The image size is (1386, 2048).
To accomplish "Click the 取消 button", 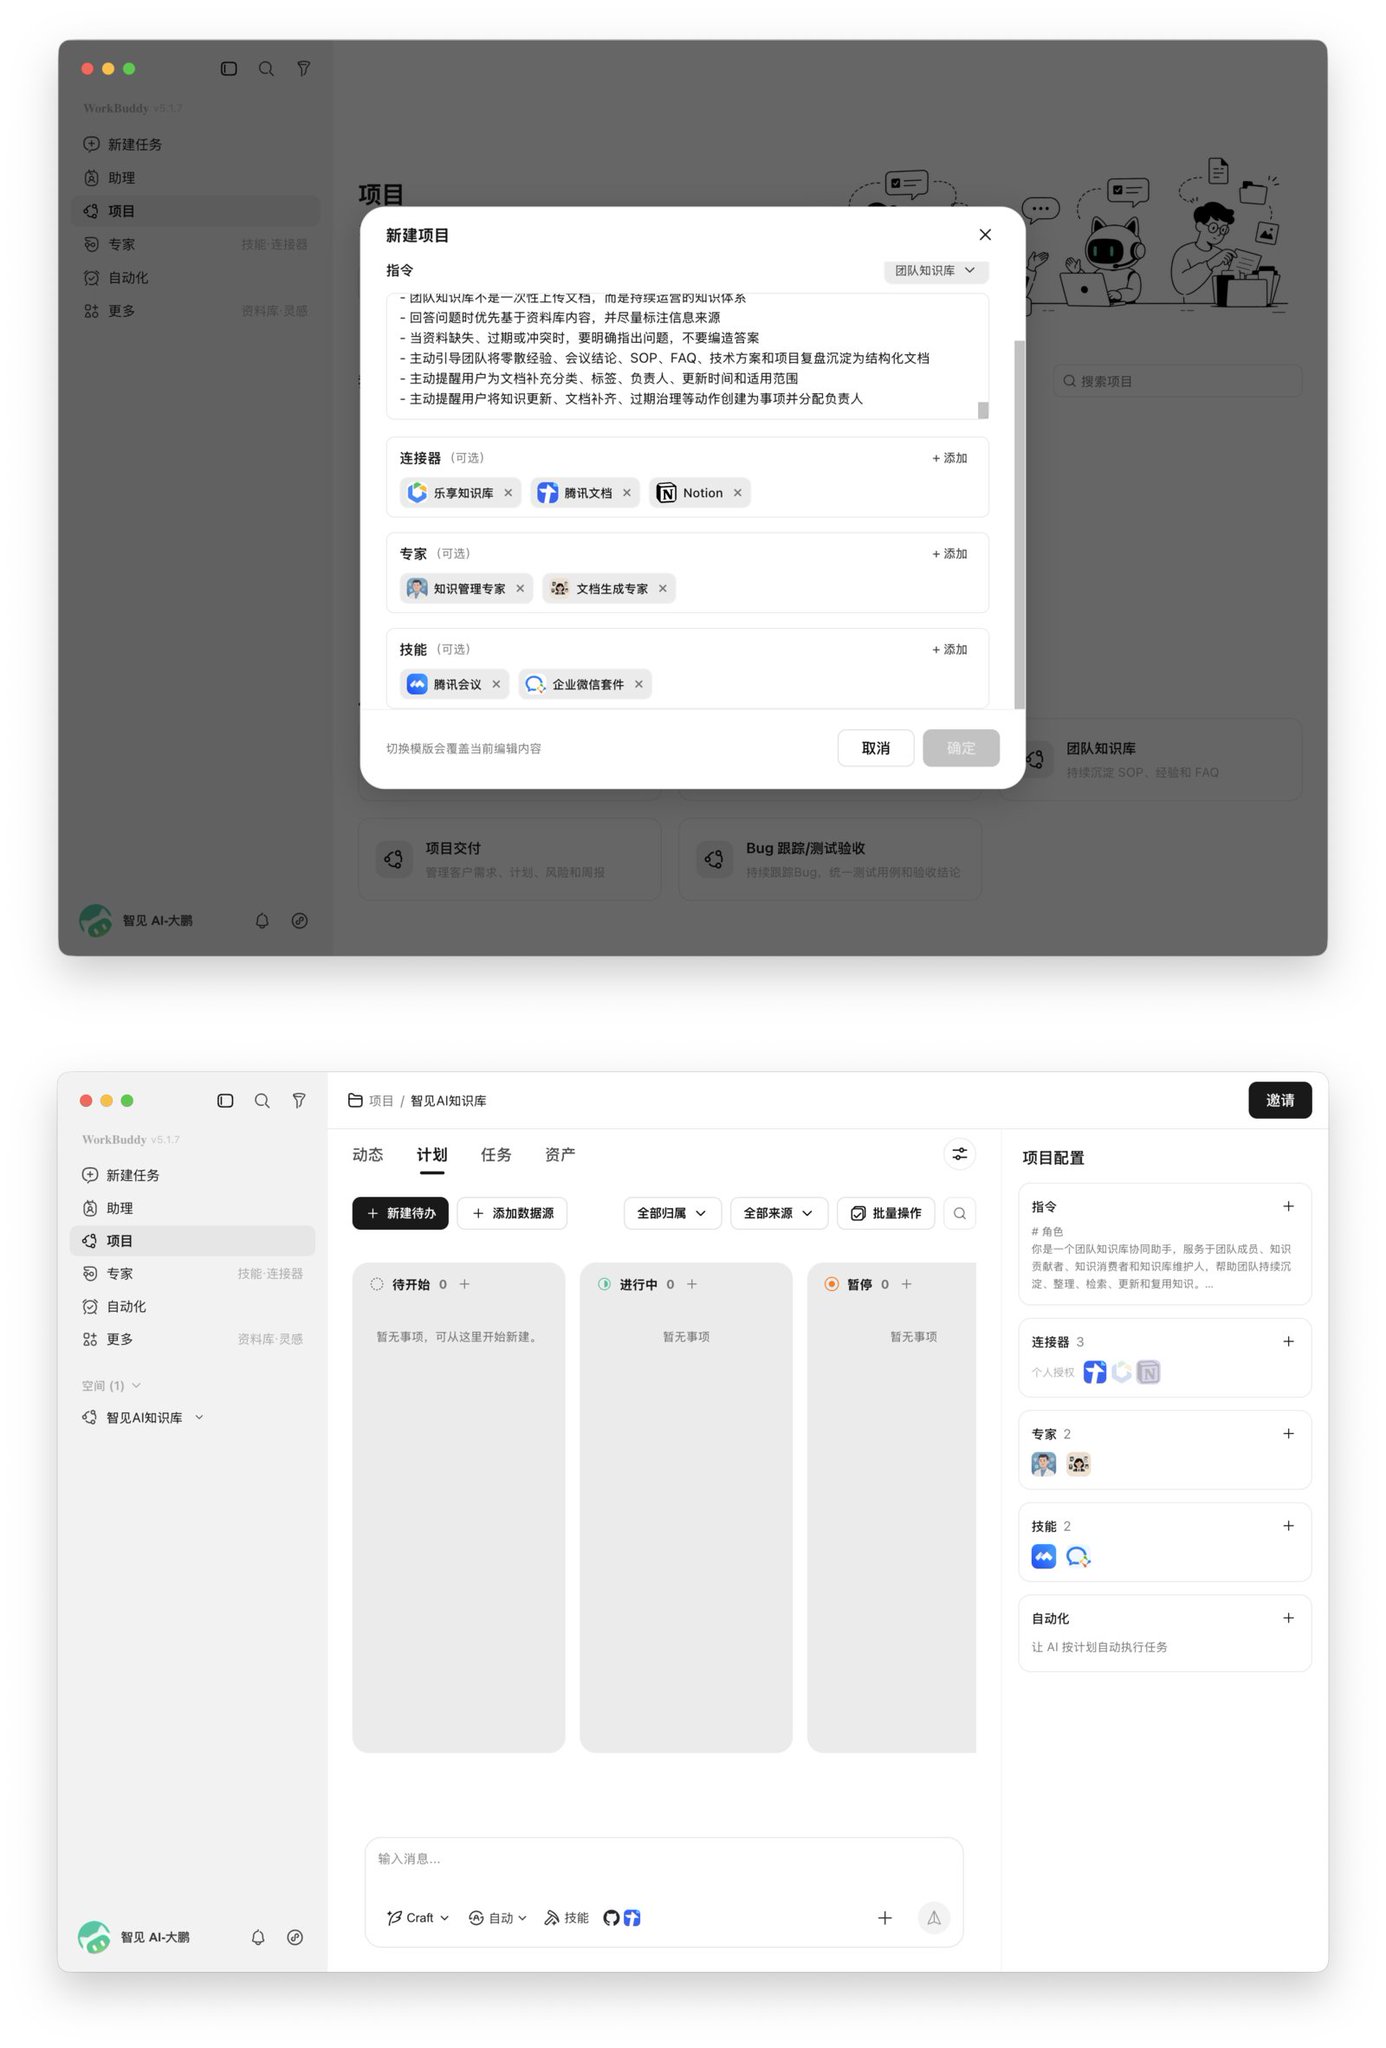I will (875, 748).
